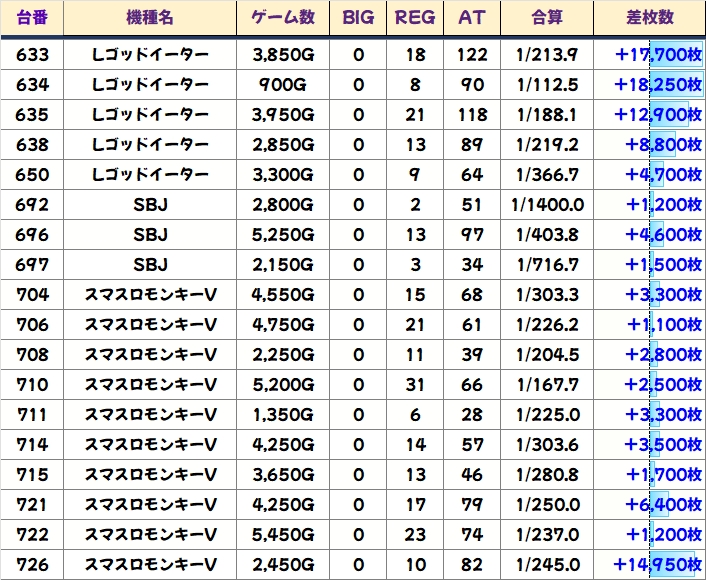
Task: Select machine number 633 cell
Action: (32, 54)
